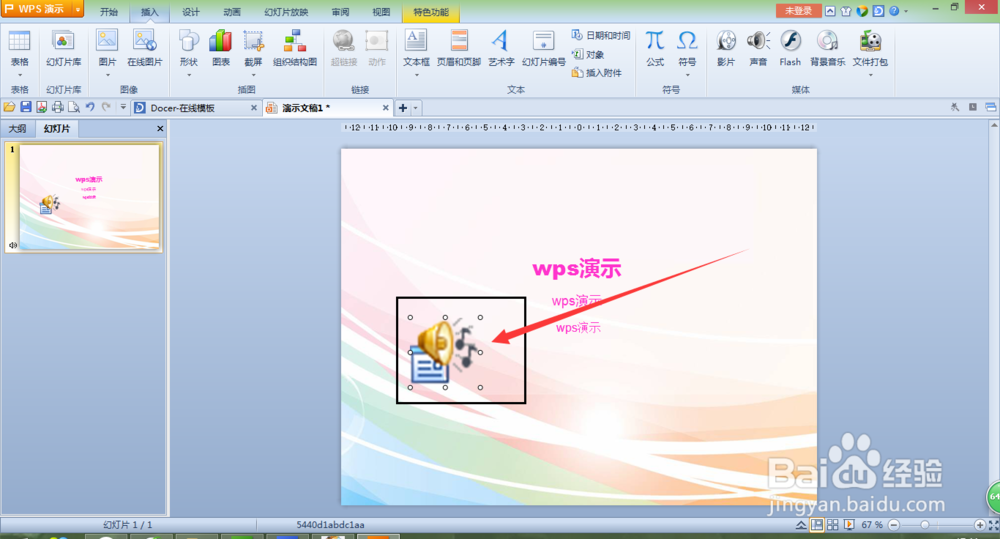Expand the 形状 dropdown arrow

189,75
